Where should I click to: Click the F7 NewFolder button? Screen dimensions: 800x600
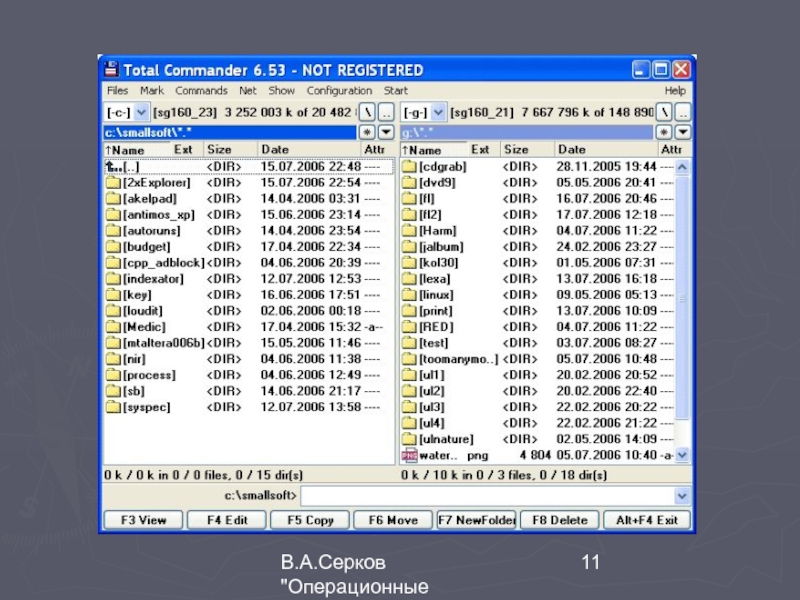pos(476,520)
